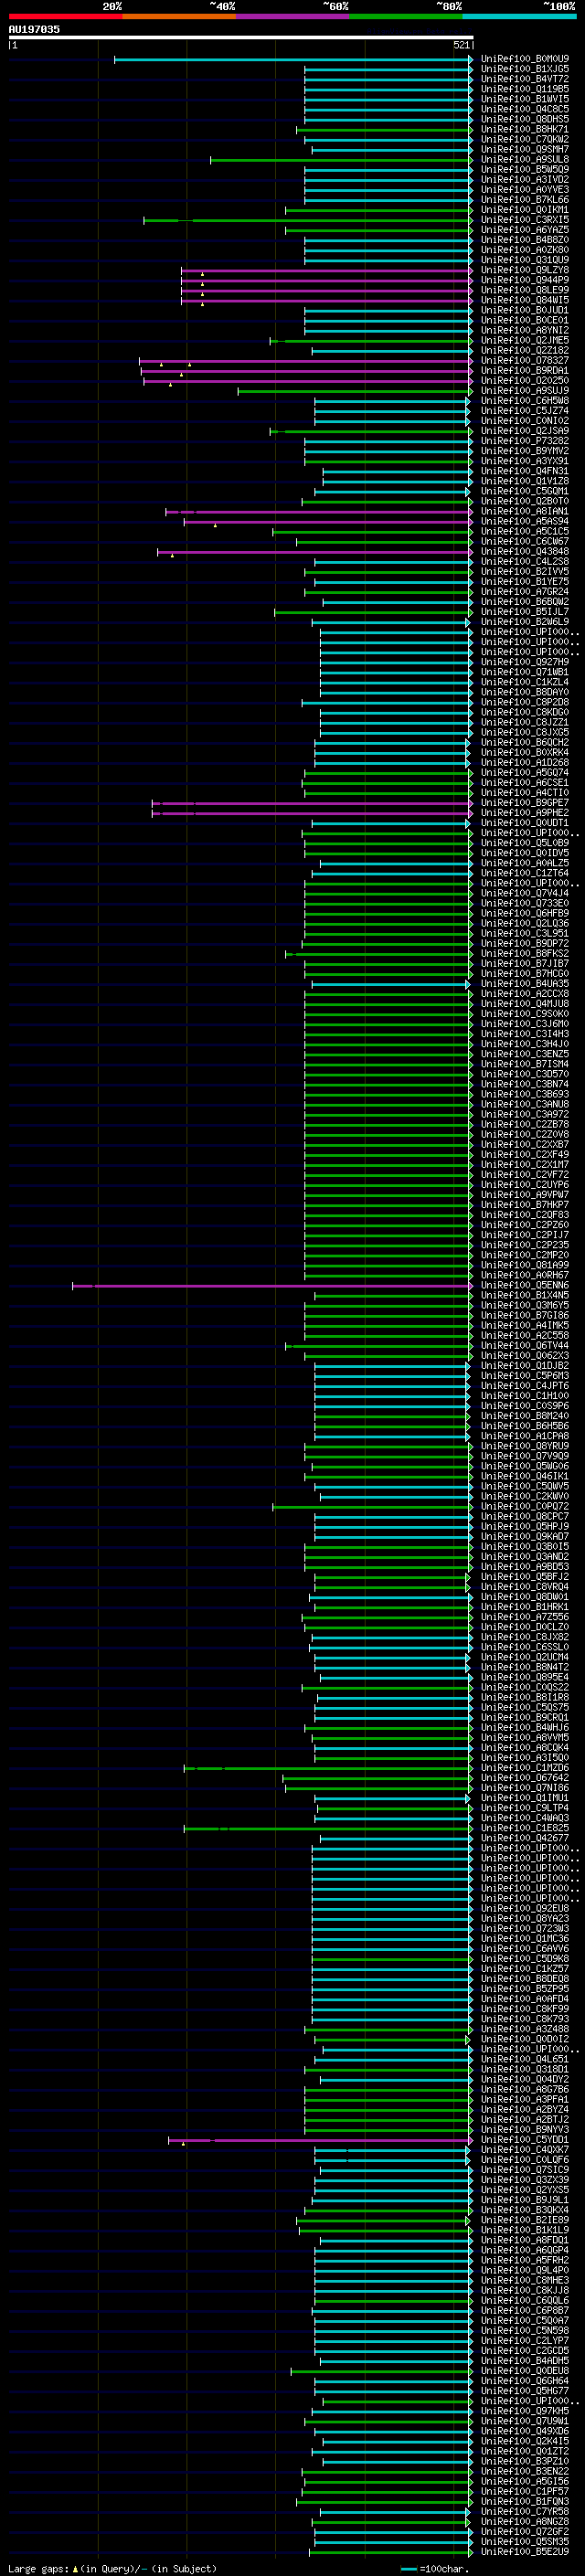
Task: Open hit UniRef100_Q81A99
Action: [525, 1266]
